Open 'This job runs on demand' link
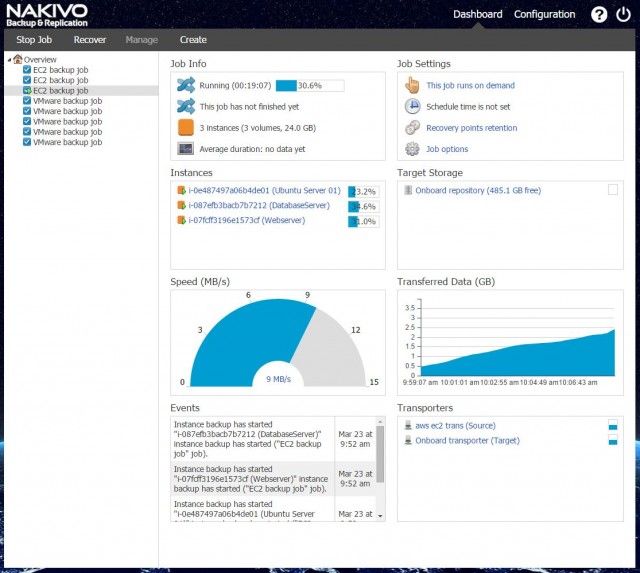 471,85
